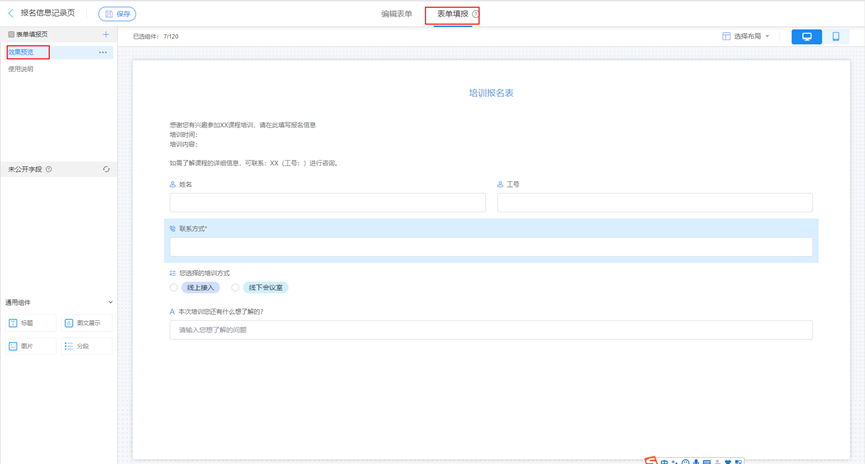Screen dimensions: 865x464
Task: Click the 请输入您想了解的问题 text field
Action: 491,330
